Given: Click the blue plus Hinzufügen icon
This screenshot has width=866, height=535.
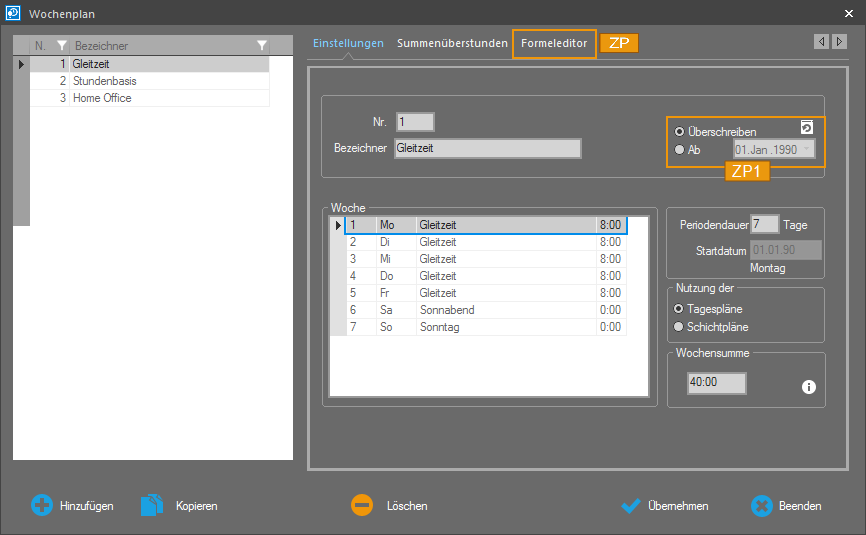Looking at the screenshot, I should (x=42, y=506).
